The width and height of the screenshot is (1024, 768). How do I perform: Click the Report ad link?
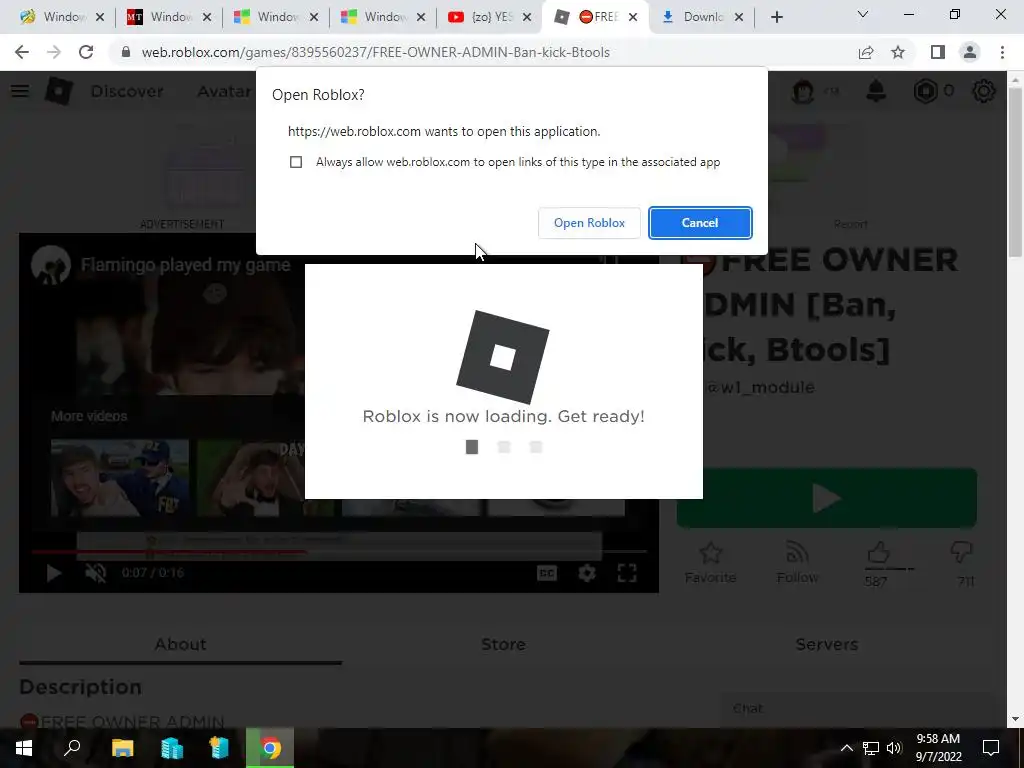pos(850,224)
